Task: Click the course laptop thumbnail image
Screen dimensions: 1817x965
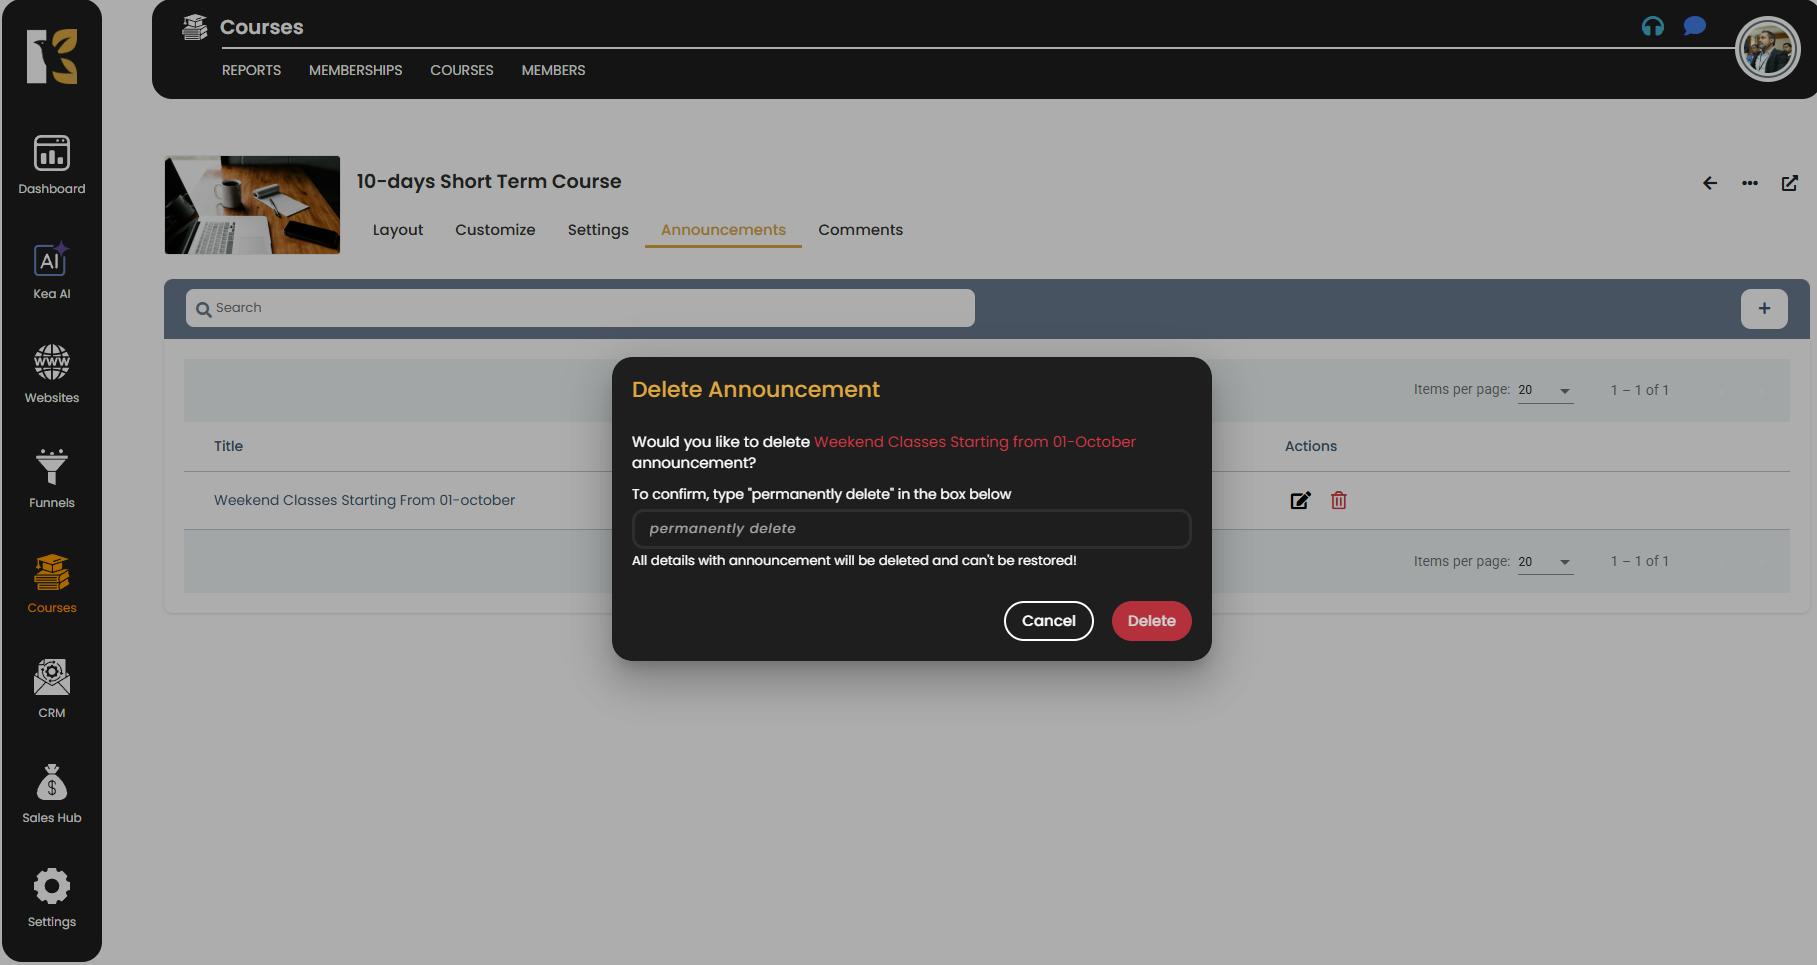Action: [x=252, y=205]
